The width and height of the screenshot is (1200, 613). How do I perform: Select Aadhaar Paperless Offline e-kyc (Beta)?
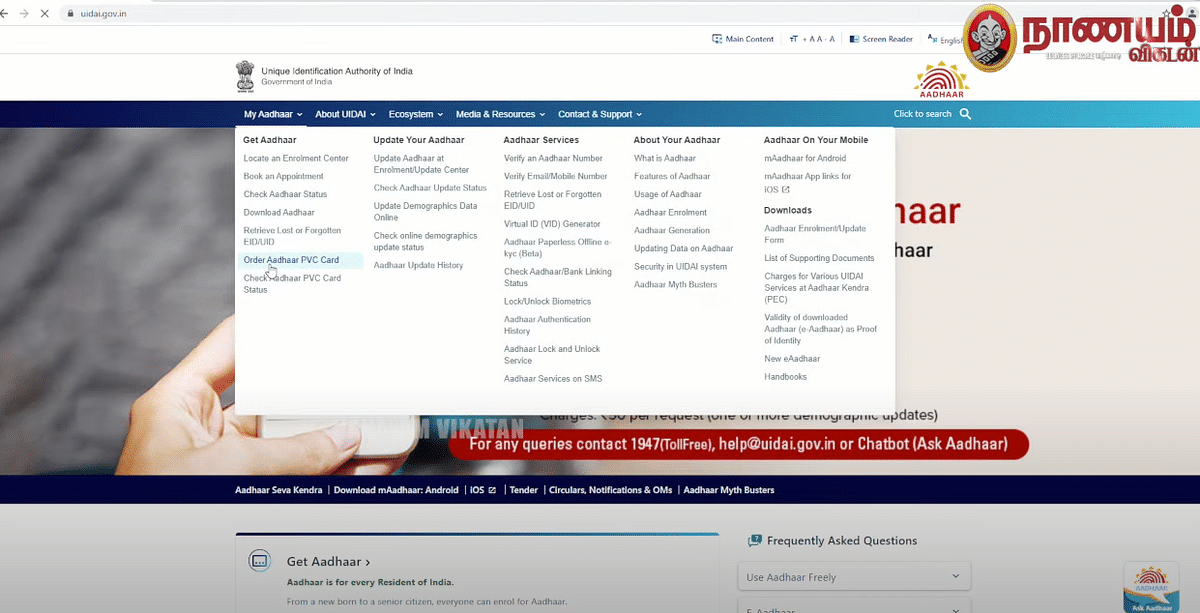(557, 248)
